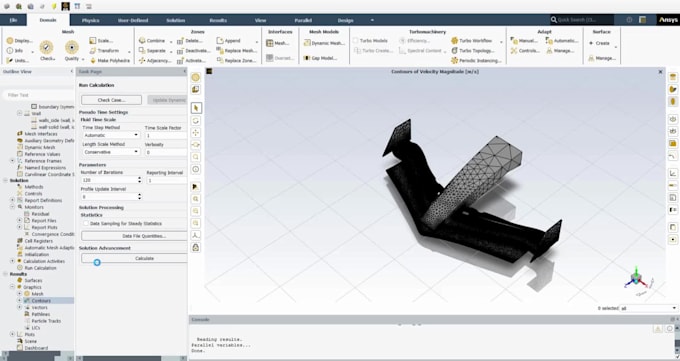The image size is (680, 361).
Task: Open Turbo Workflow dropdown arrow
Action: pyautogui.click(x=501, y=42)
